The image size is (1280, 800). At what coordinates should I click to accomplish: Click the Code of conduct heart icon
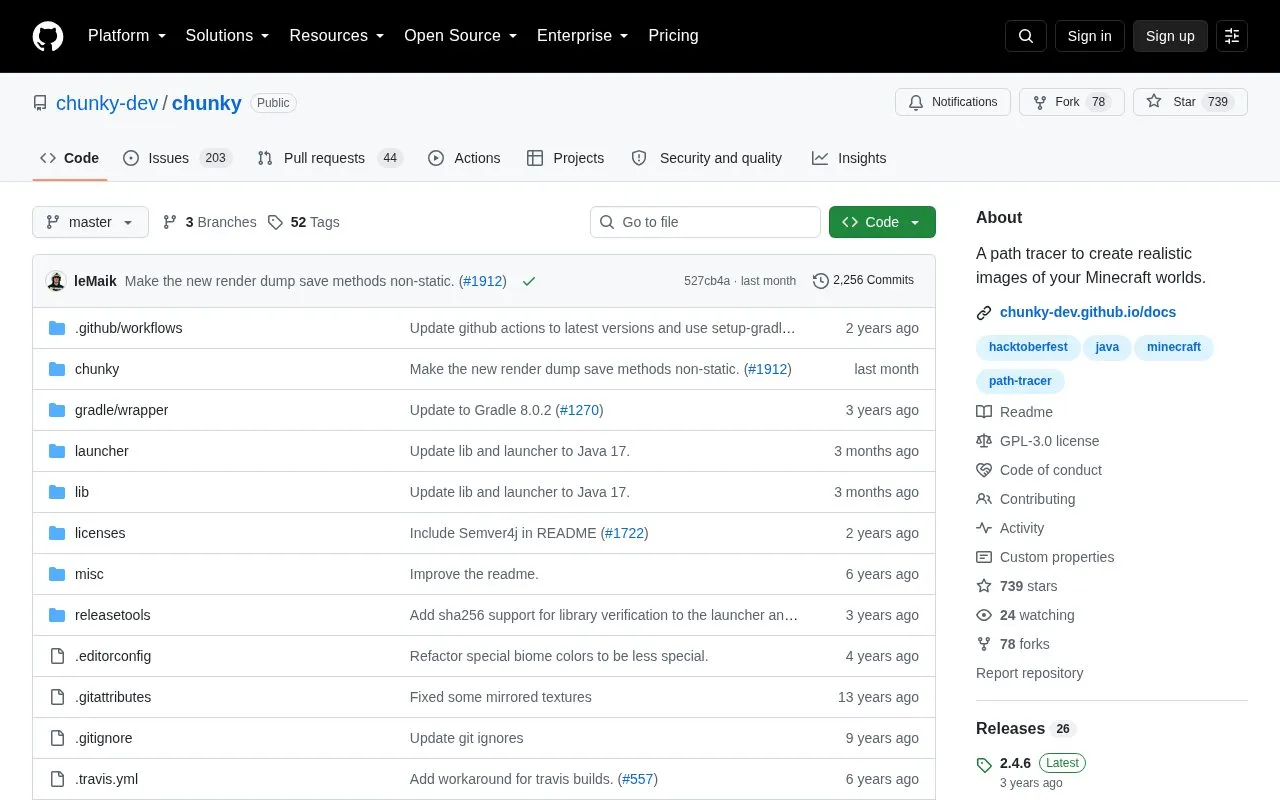click(984, 470)
